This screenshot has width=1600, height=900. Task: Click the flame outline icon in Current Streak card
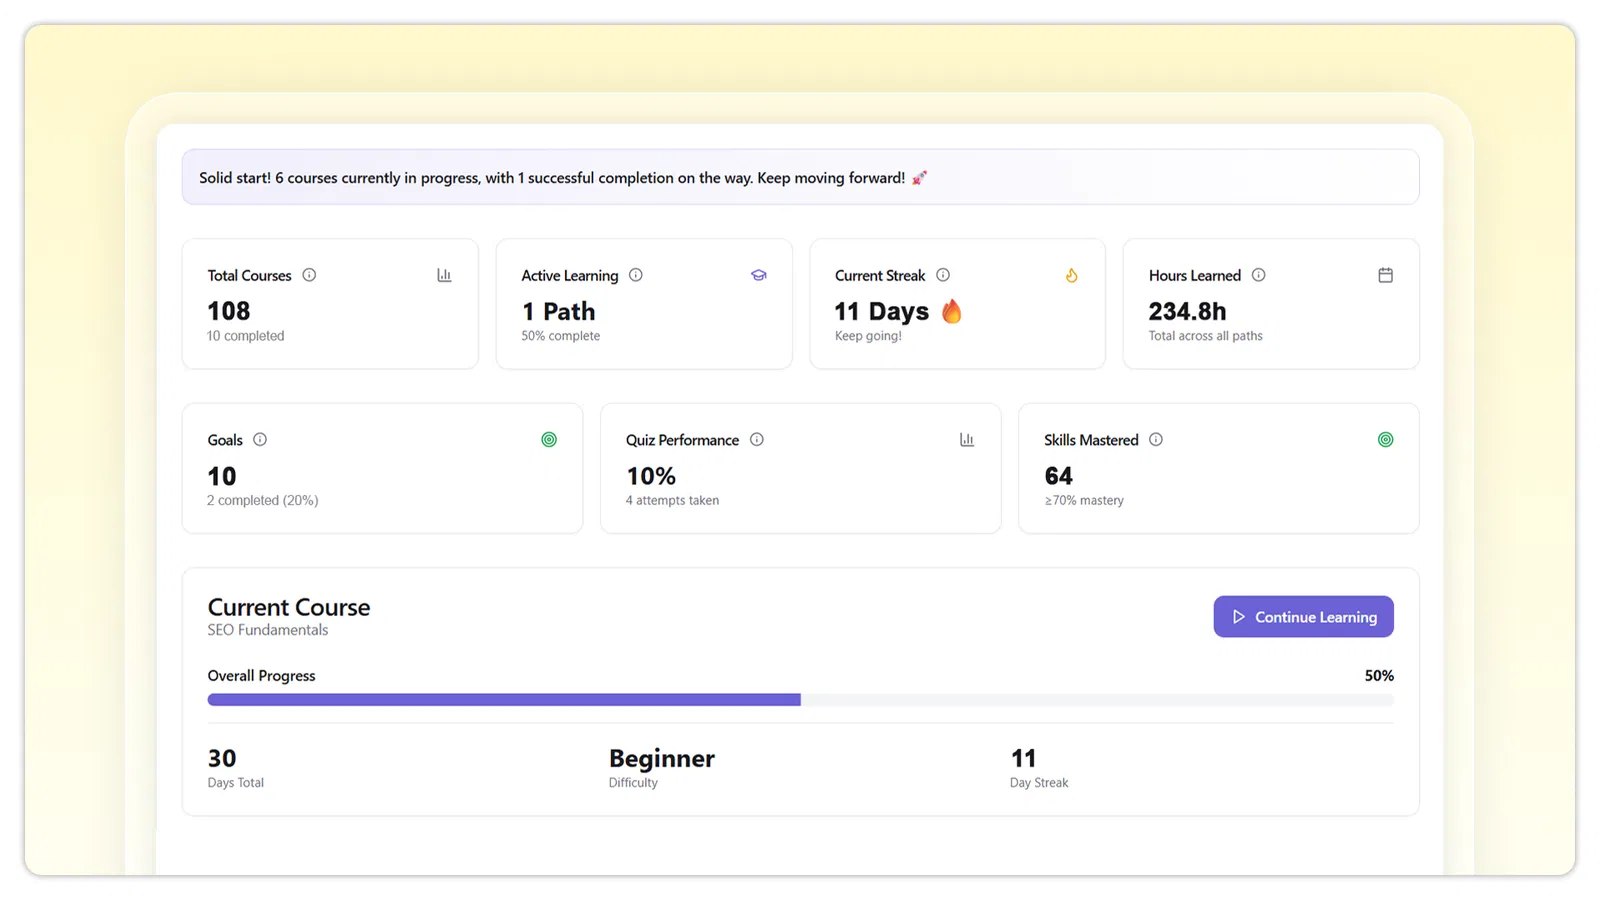tap(1071, 275)
